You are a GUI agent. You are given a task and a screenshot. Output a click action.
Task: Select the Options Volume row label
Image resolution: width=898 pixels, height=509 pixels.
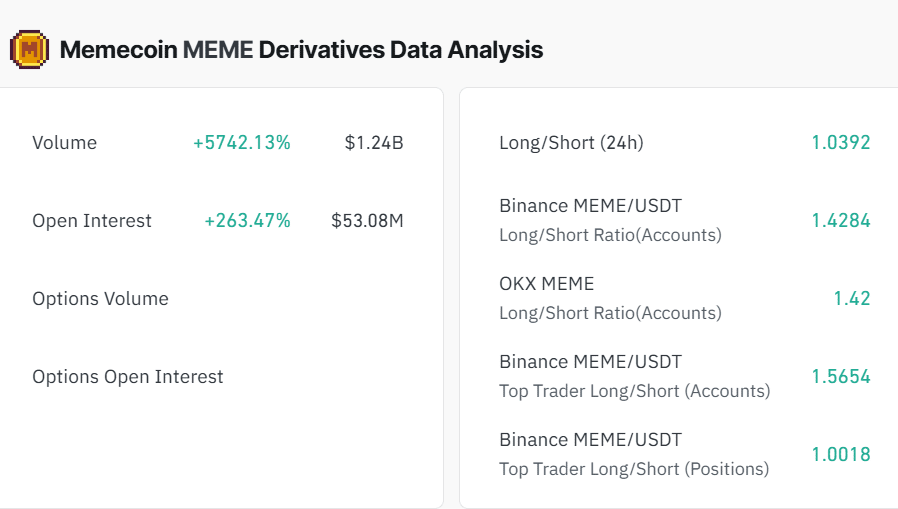(100, 299)
